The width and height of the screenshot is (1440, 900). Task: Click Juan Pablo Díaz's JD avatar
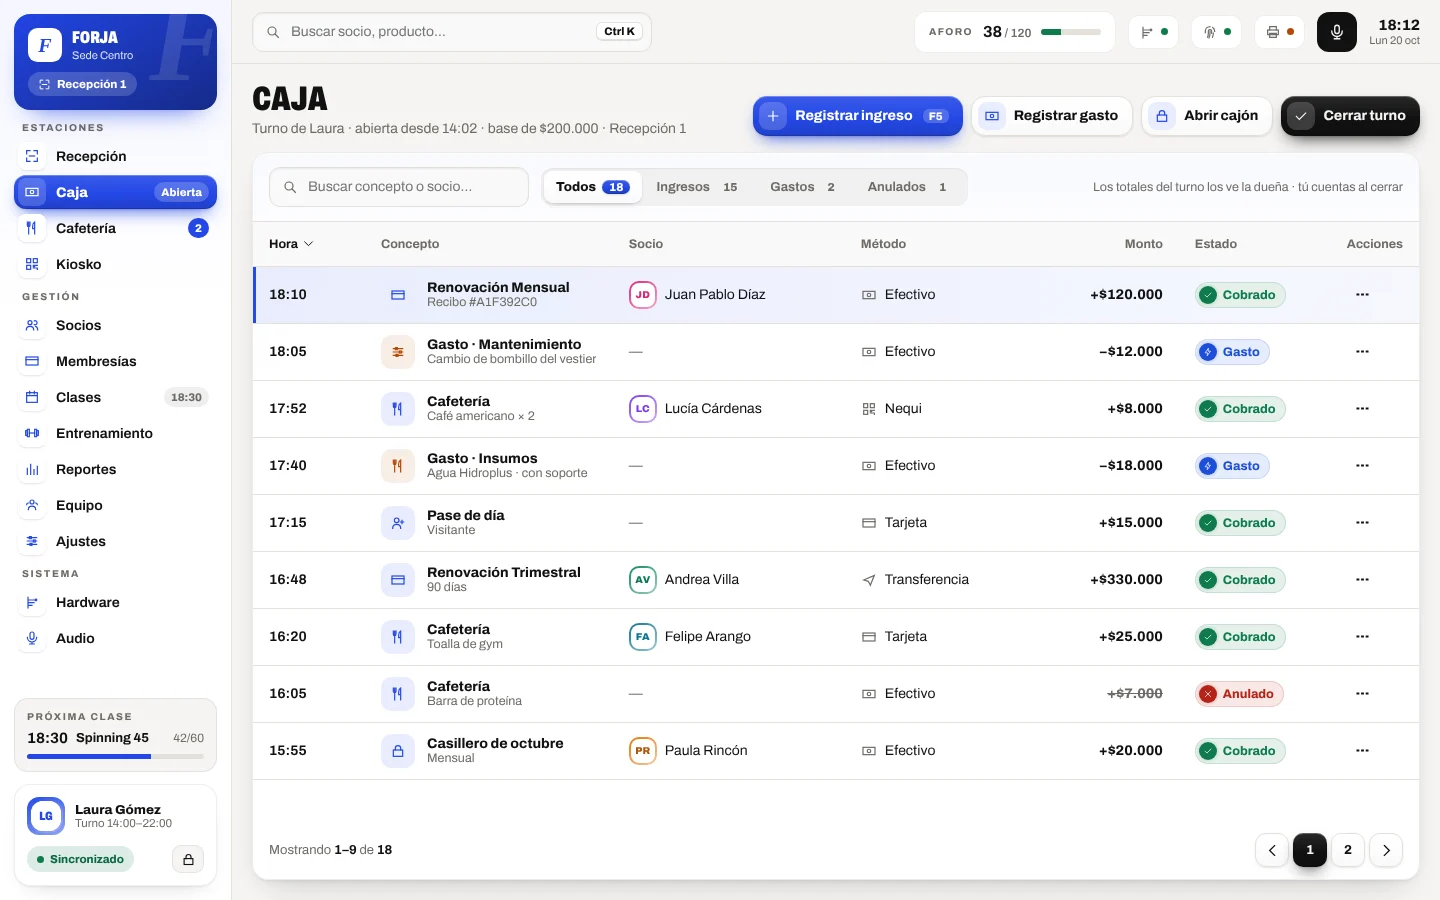[x=643, y=295]
